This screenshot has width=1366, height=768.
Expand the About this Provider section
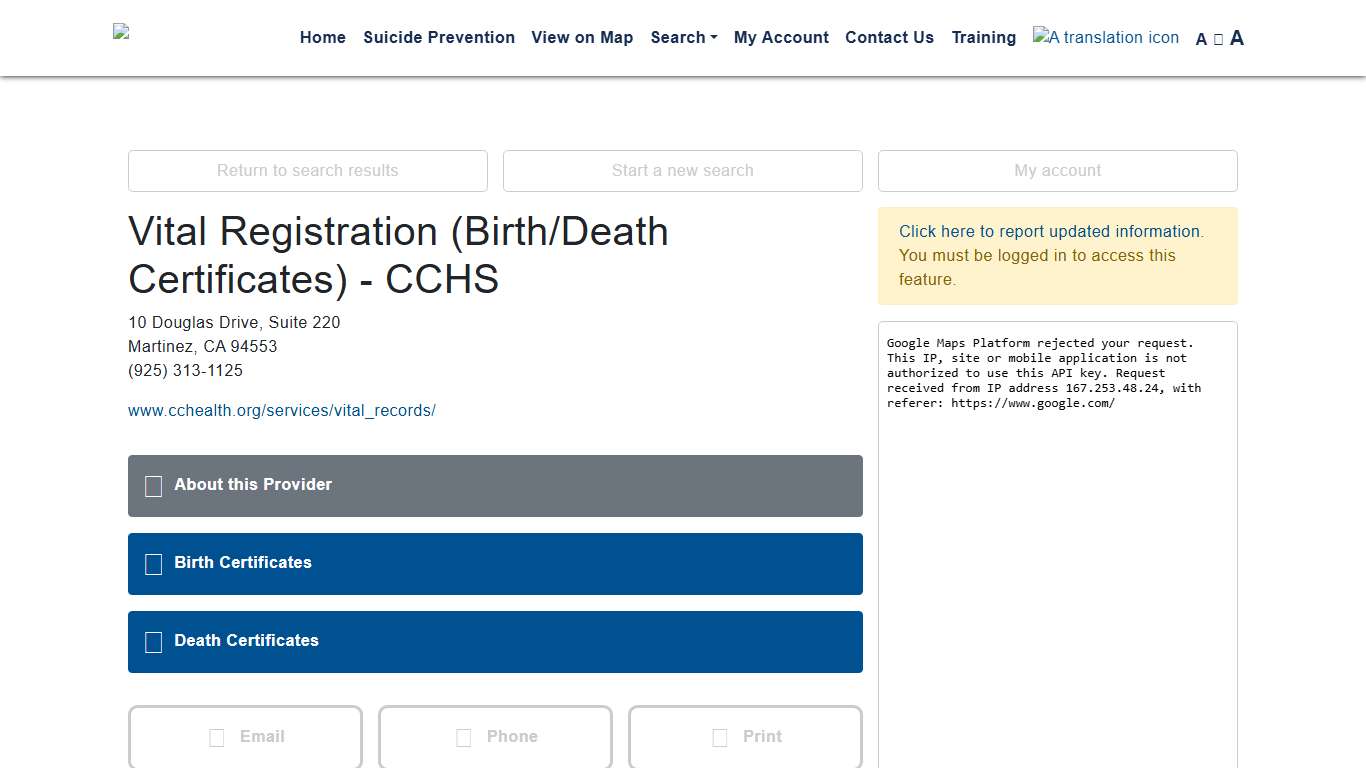(x=495, y=486)
